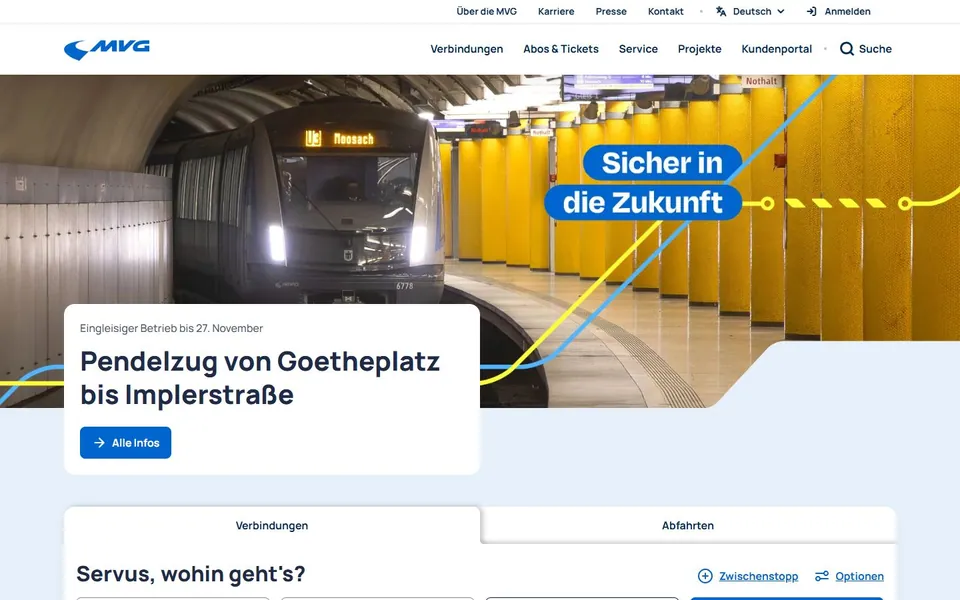The width and height of the screenshot is (960, 600).
Task: Click the MVG logo
Action: [x=107, y=49]
